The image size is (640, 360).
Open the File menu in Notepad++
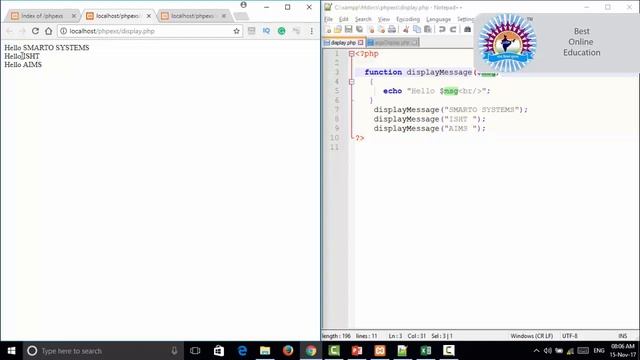[328, 19]
